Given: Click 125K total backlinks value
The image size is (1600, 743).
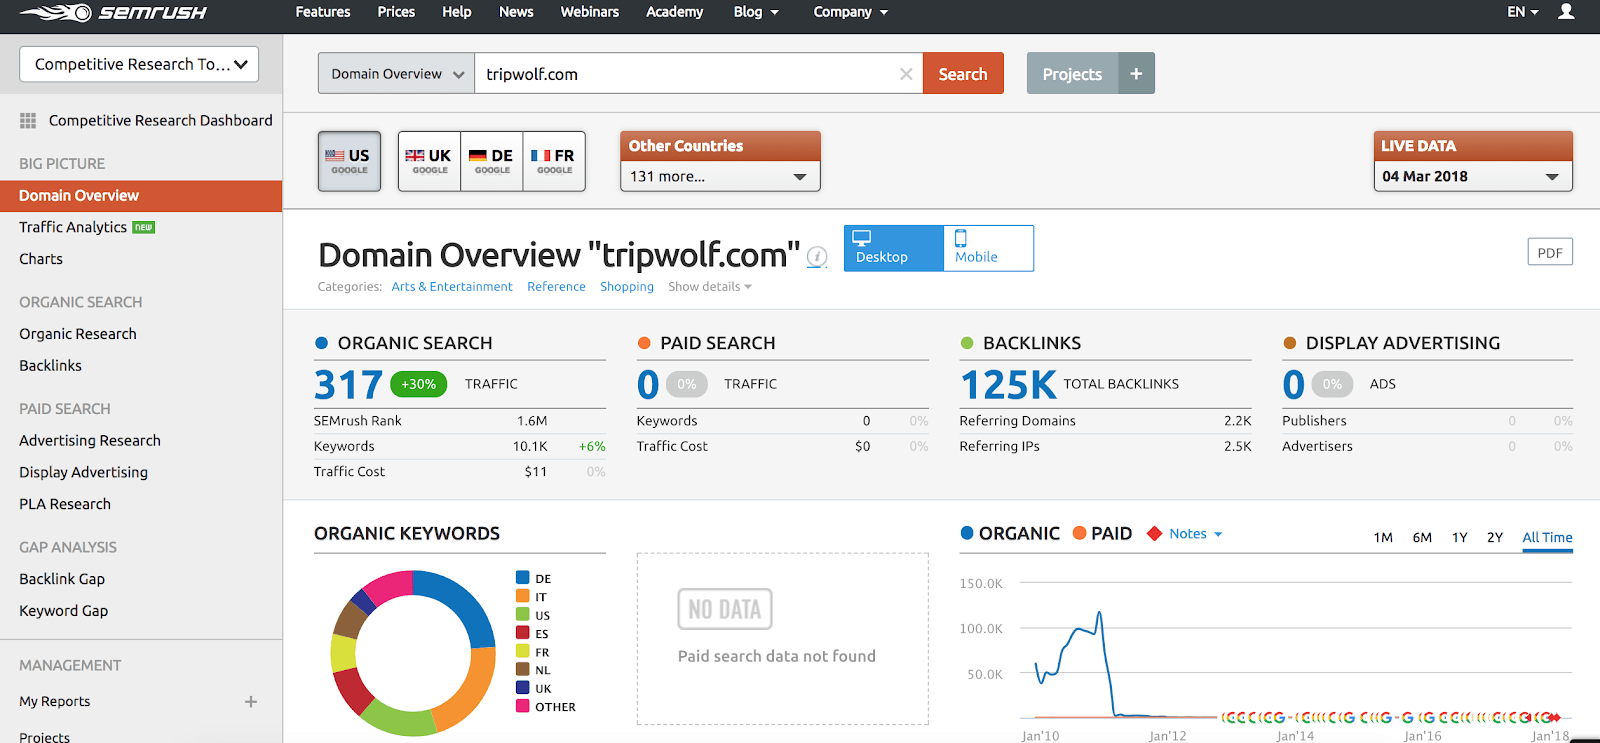Looking at the screenshot, I should tap(1008, 384).
